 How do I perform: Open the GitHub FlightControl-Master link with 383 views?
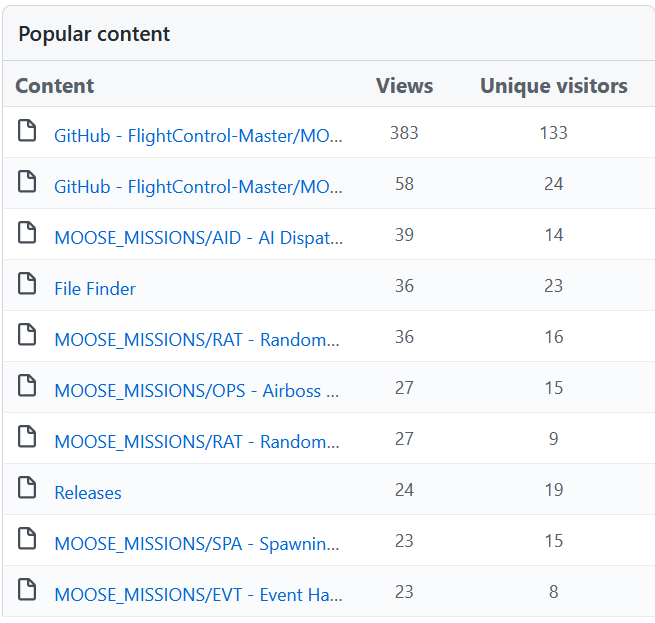click(199, 136)
